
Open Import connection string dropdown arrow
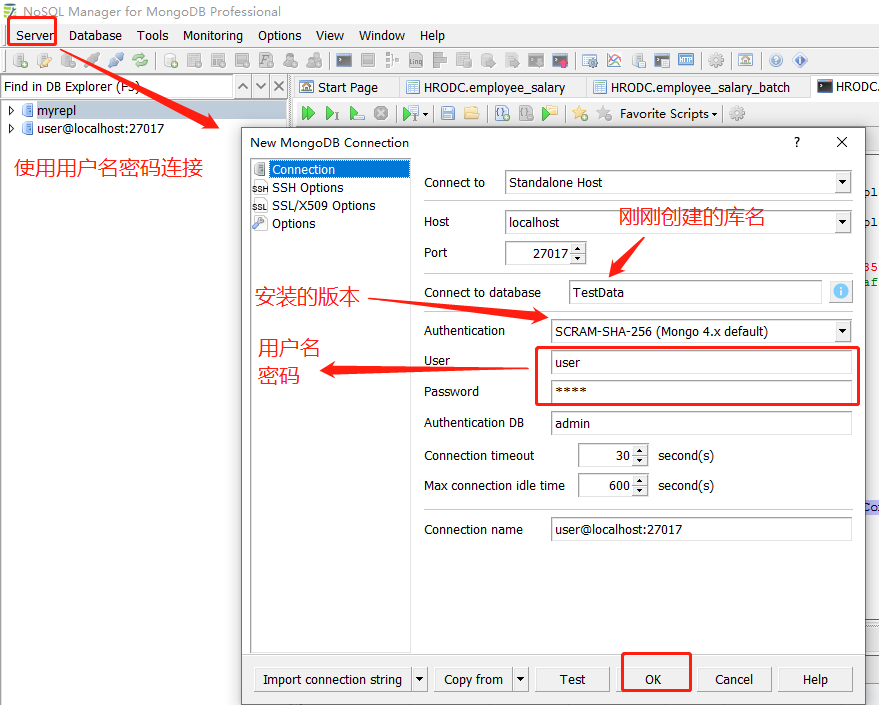coord(419,679)
